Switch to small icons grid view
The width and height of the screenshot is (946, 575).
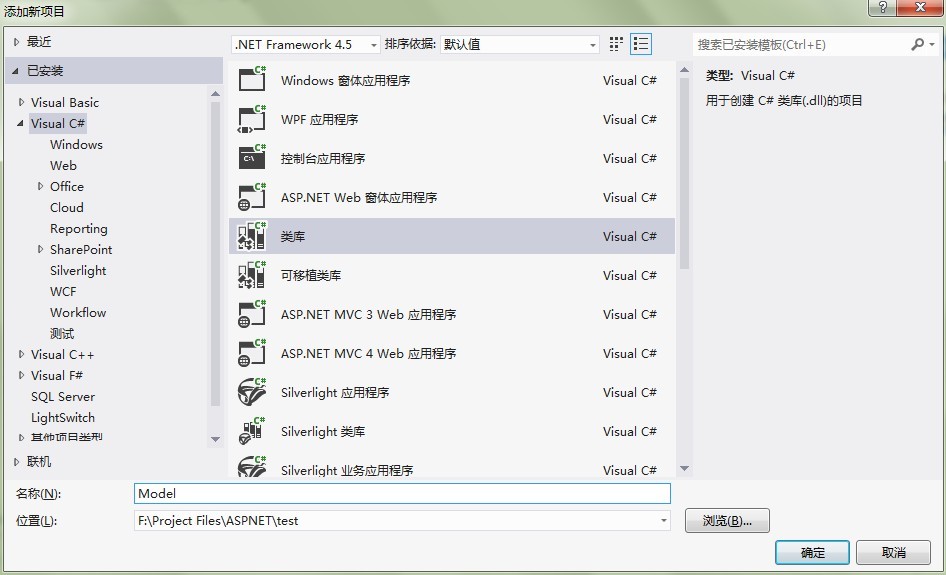pos(616,44)
